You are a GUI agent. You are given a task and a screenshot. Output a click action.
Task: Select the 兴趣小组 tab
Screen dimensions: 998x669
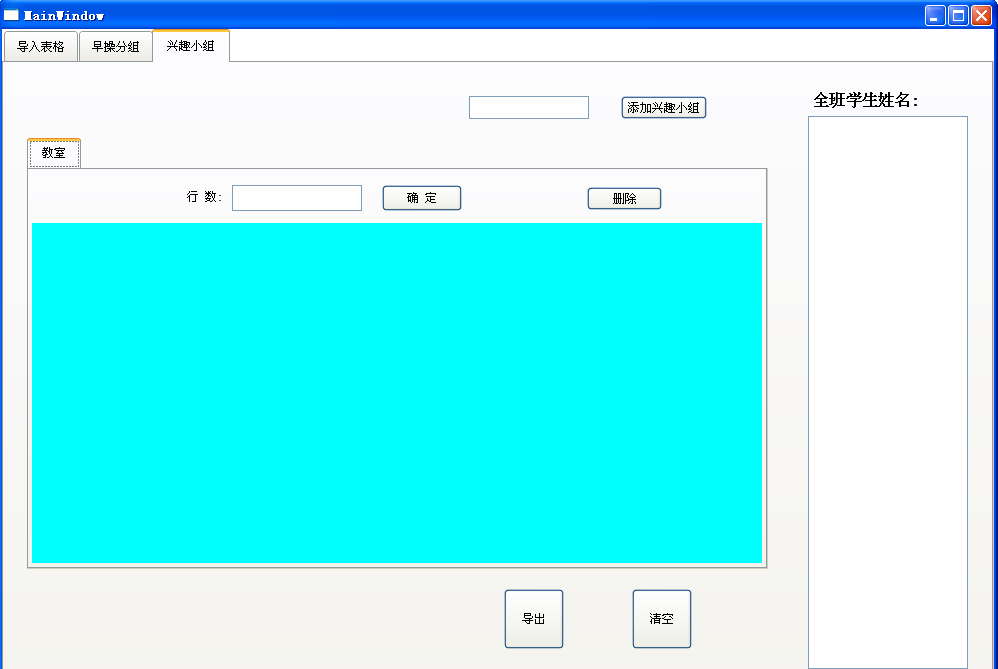click(x=190, y=46)
